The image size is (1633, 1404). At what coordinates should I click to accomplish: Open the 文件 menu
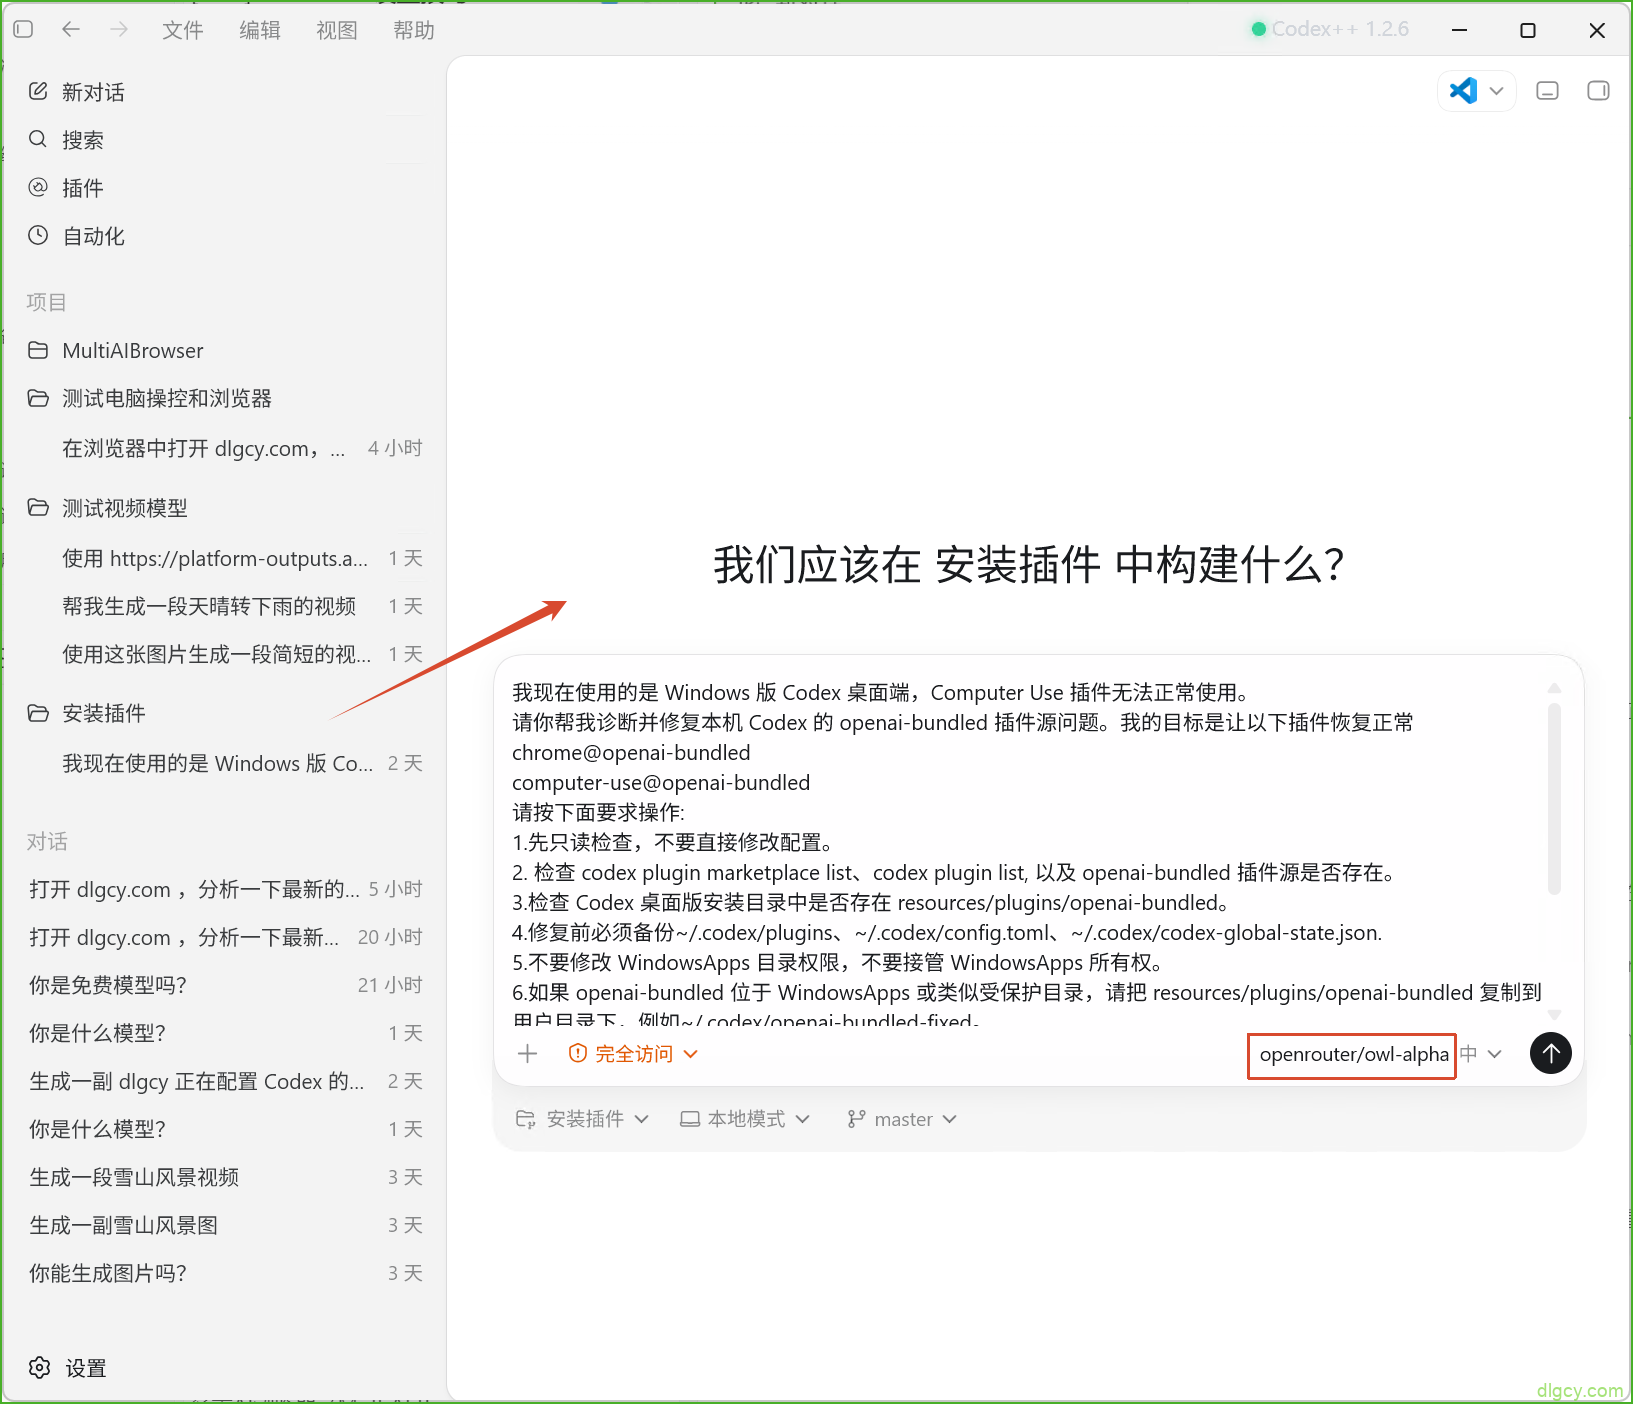coord(183,30)
